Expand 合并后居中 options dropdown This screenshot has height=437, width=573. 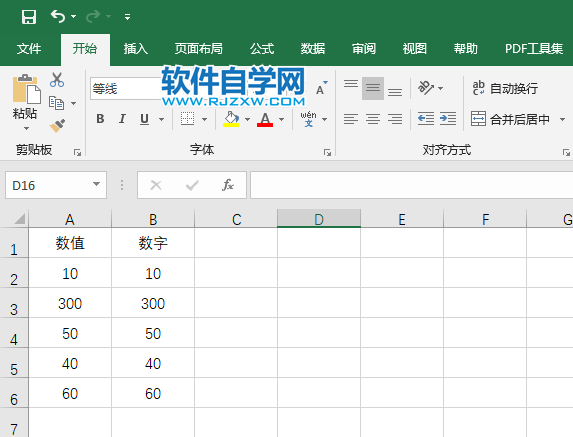point(562,119)
